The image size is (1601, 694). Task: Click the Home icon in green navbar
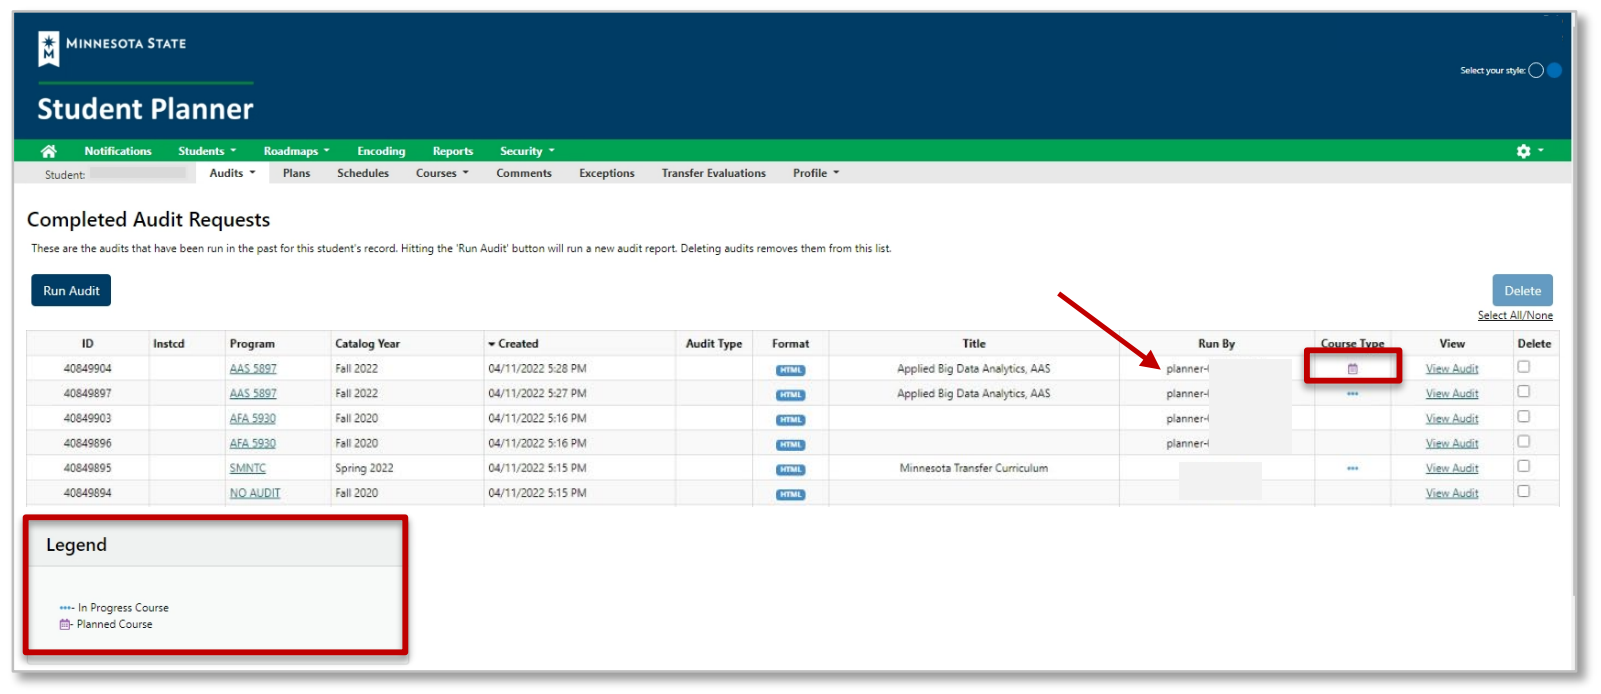tap(48, 151)
